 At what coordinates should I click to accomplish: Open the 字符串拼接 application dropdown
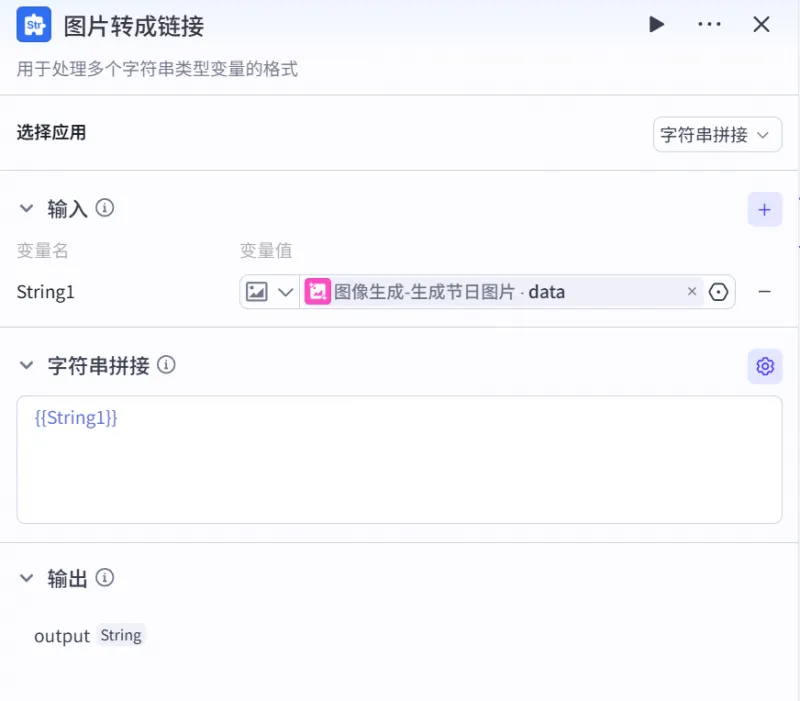tap(717, 134)
